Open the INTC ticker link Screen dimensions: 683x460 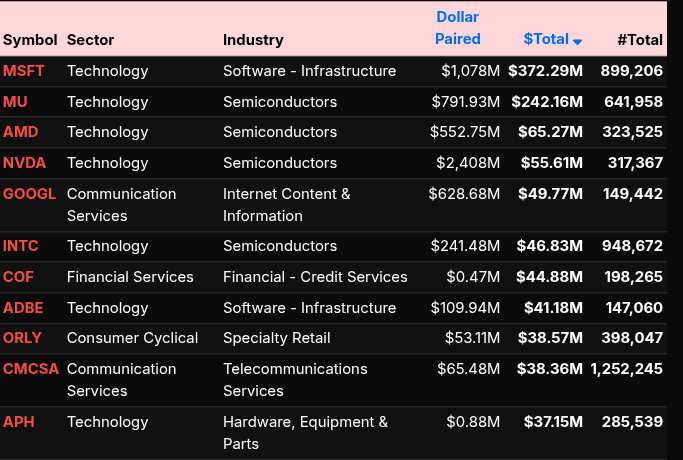point(21,246)
